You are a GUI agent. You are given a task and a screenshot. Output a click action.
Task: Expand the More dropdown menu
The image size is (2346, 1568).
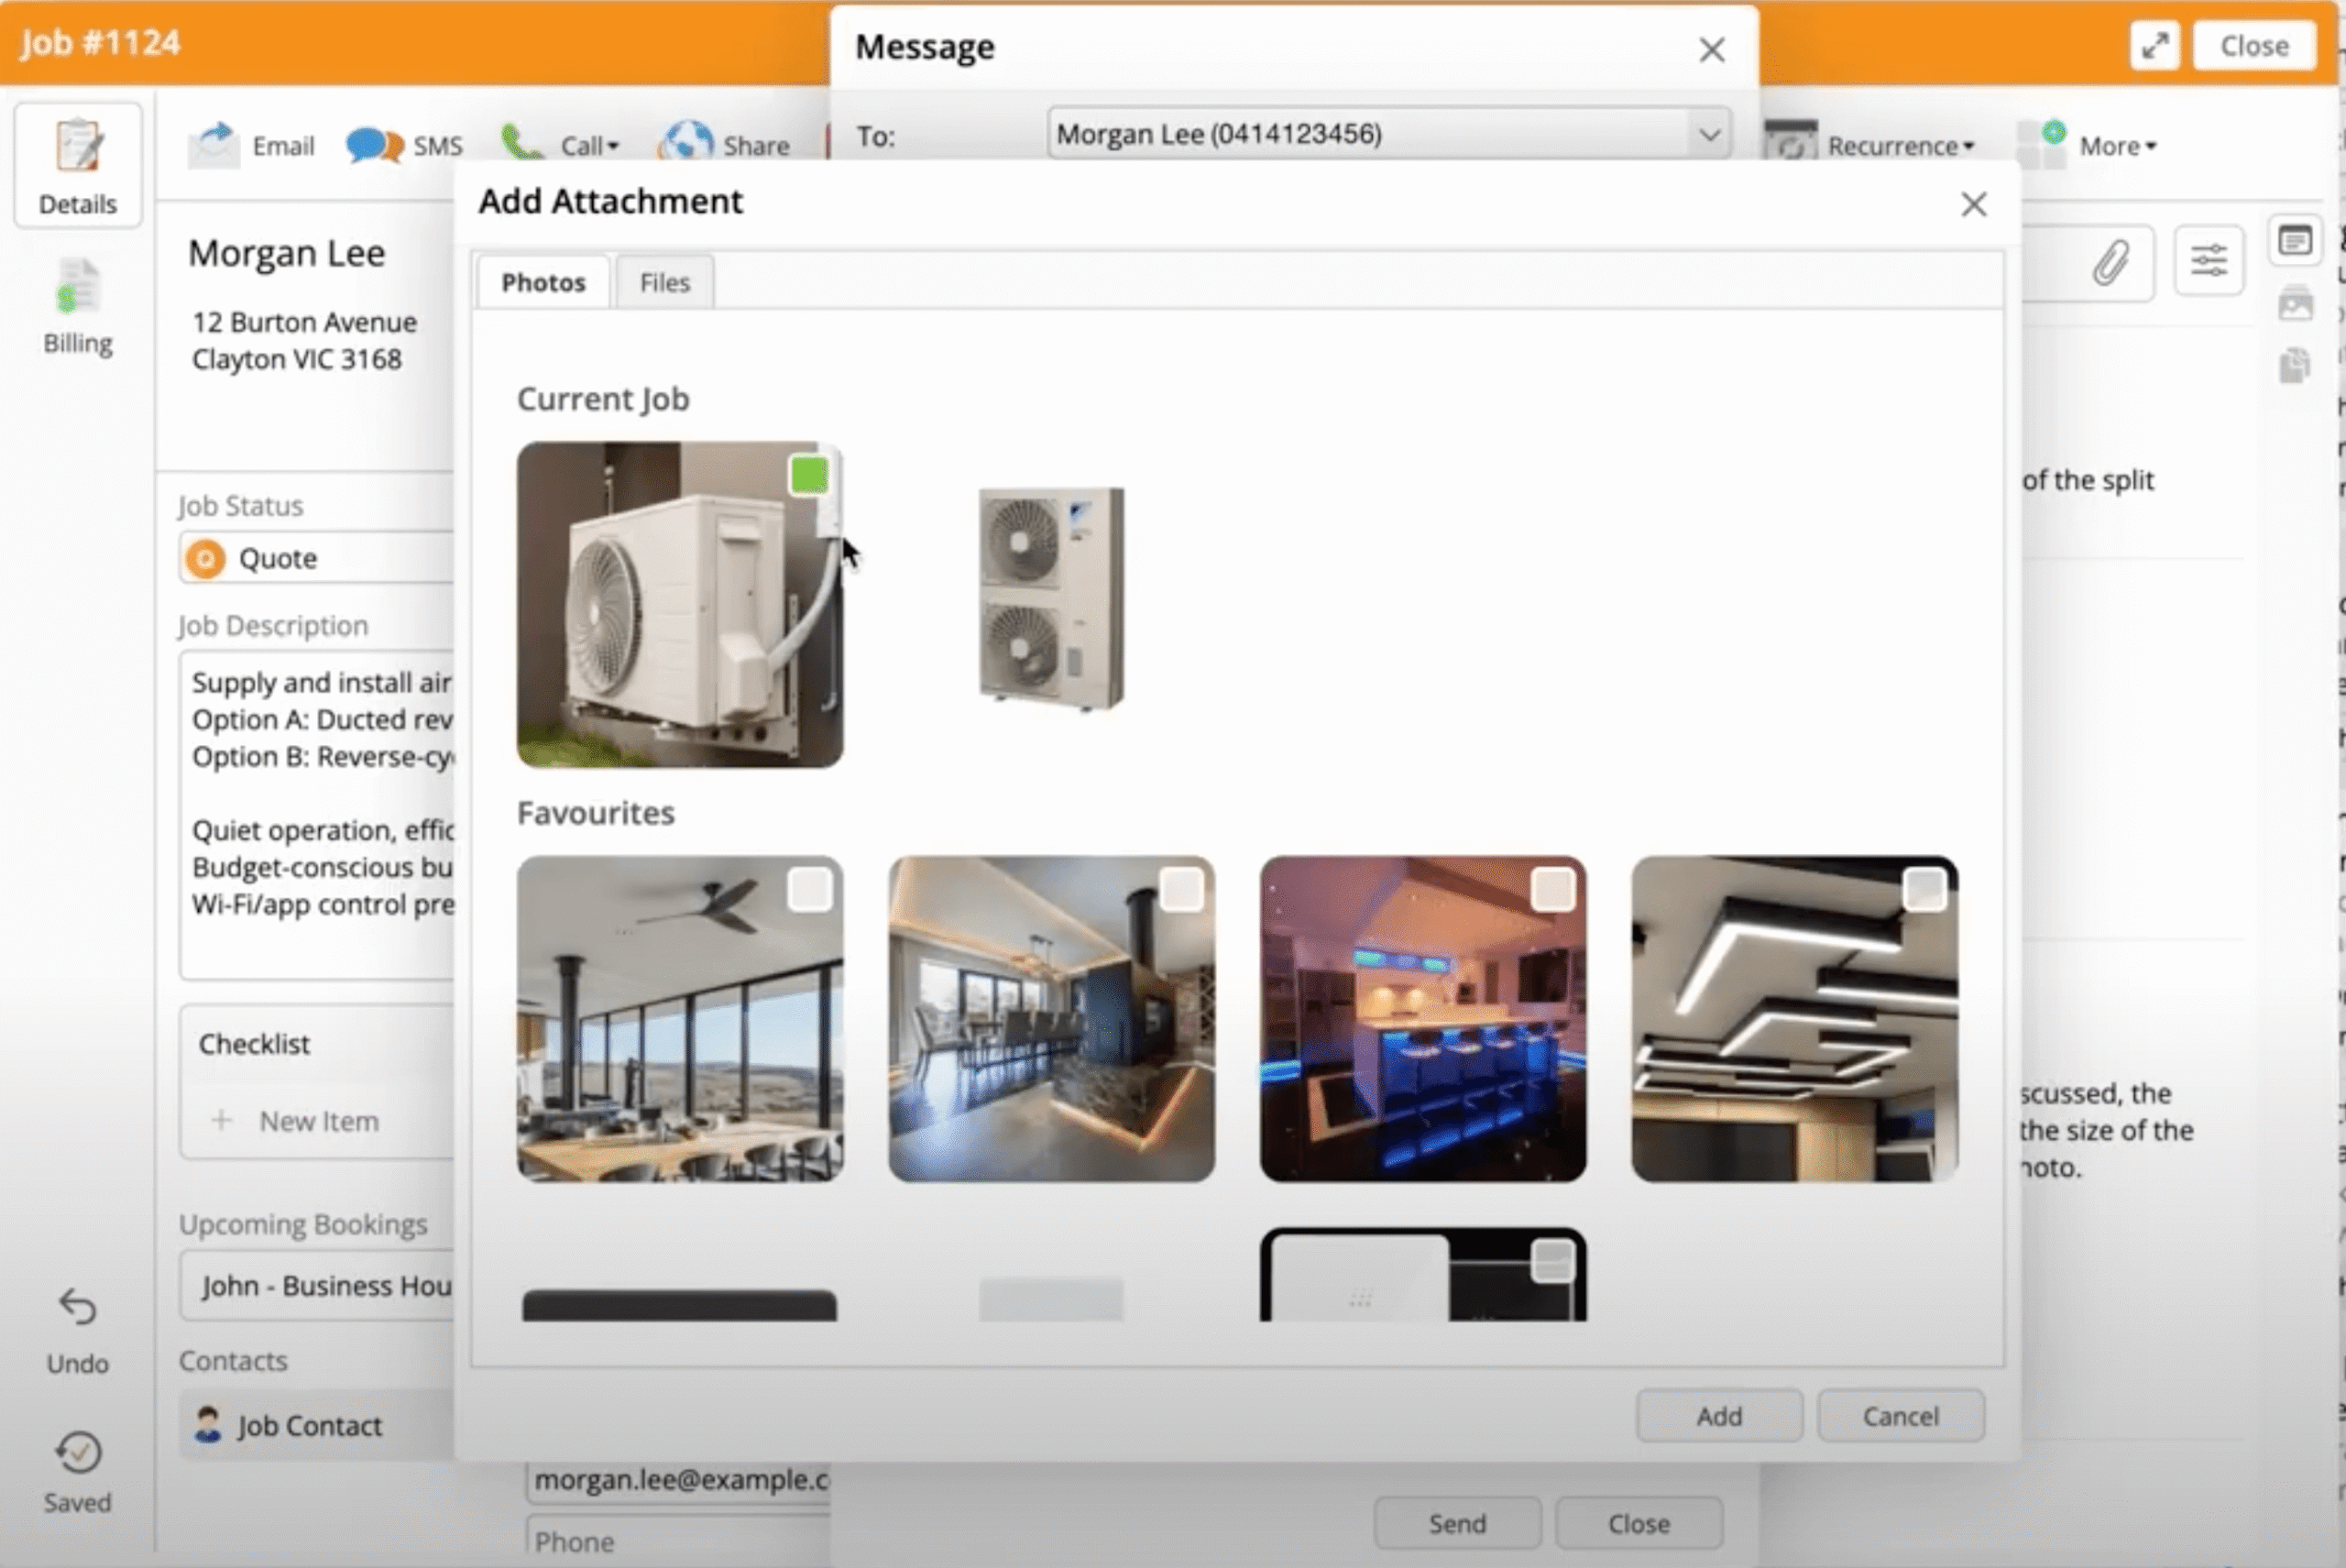click(2116, 146)
